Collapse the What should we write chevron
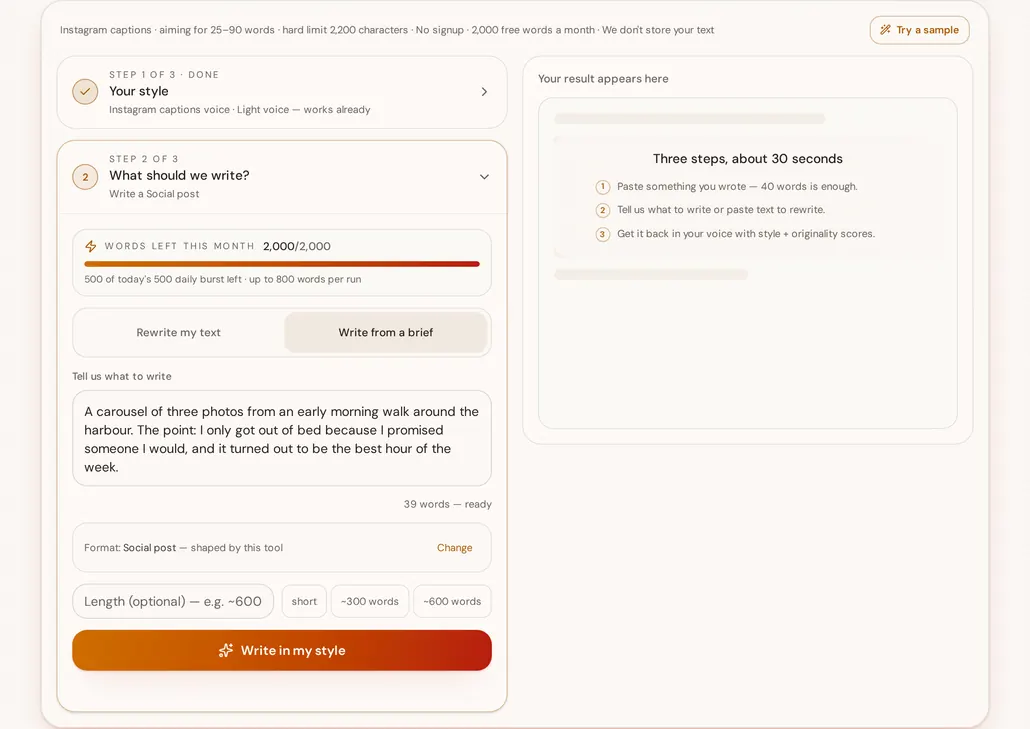The image size is (1030, 729). click(484, 177)
